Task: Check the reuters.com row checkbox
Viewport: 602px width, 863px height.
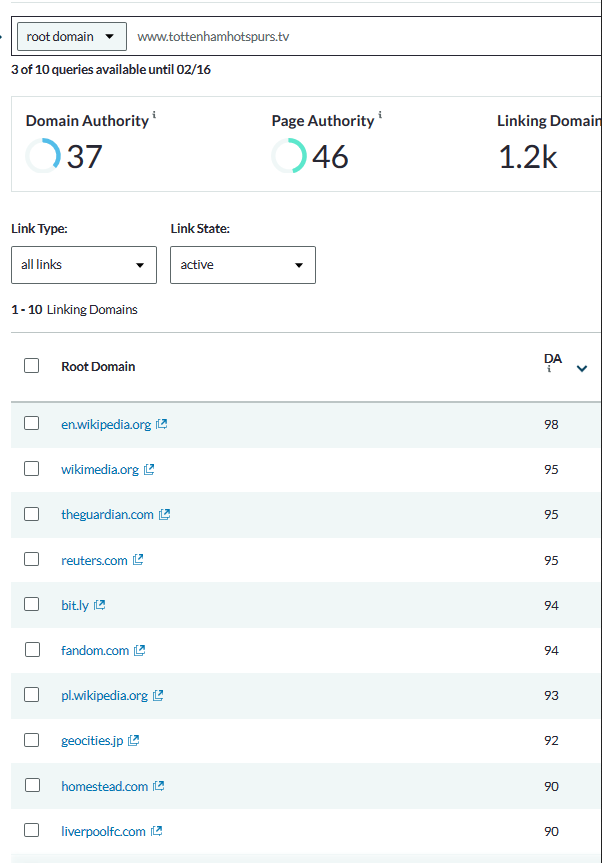Action: (x=31, y=559)
